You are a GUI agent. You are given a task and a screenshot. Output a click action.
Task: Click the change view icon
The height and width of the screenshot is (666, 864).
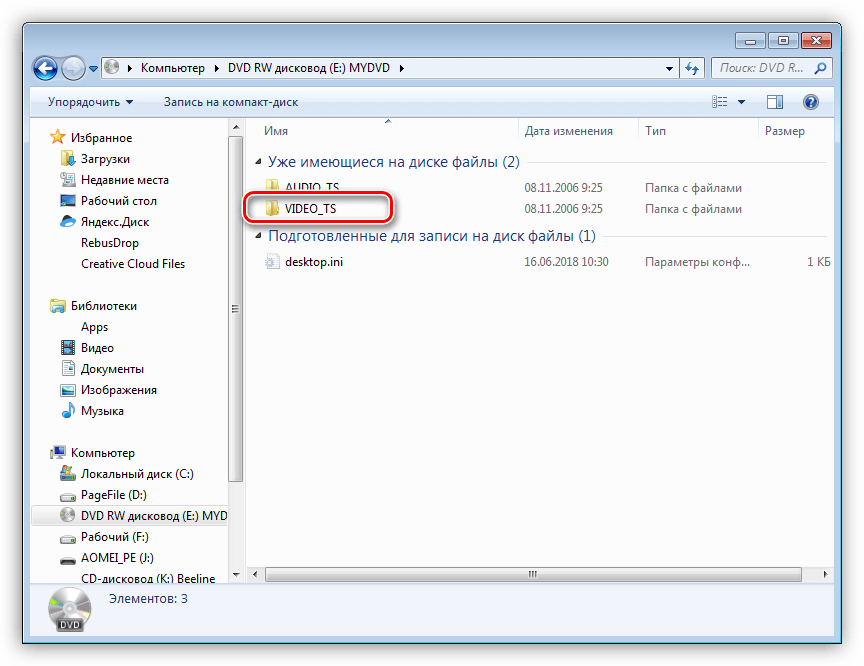(x=720, y=102)
